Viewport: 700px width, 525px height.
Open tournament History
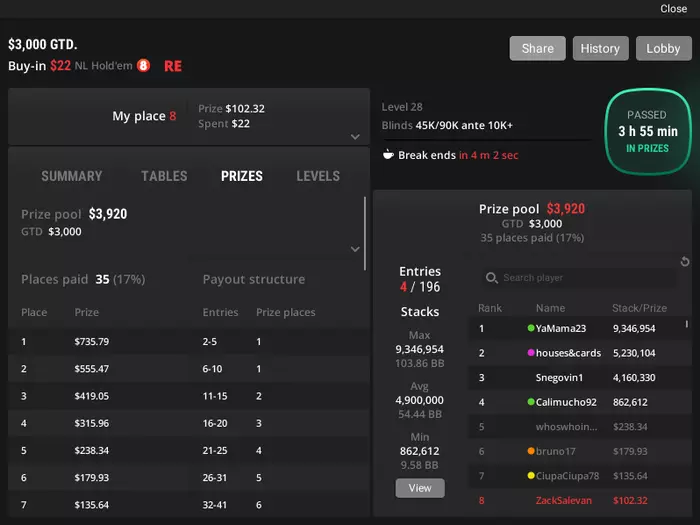click(600, 48)
